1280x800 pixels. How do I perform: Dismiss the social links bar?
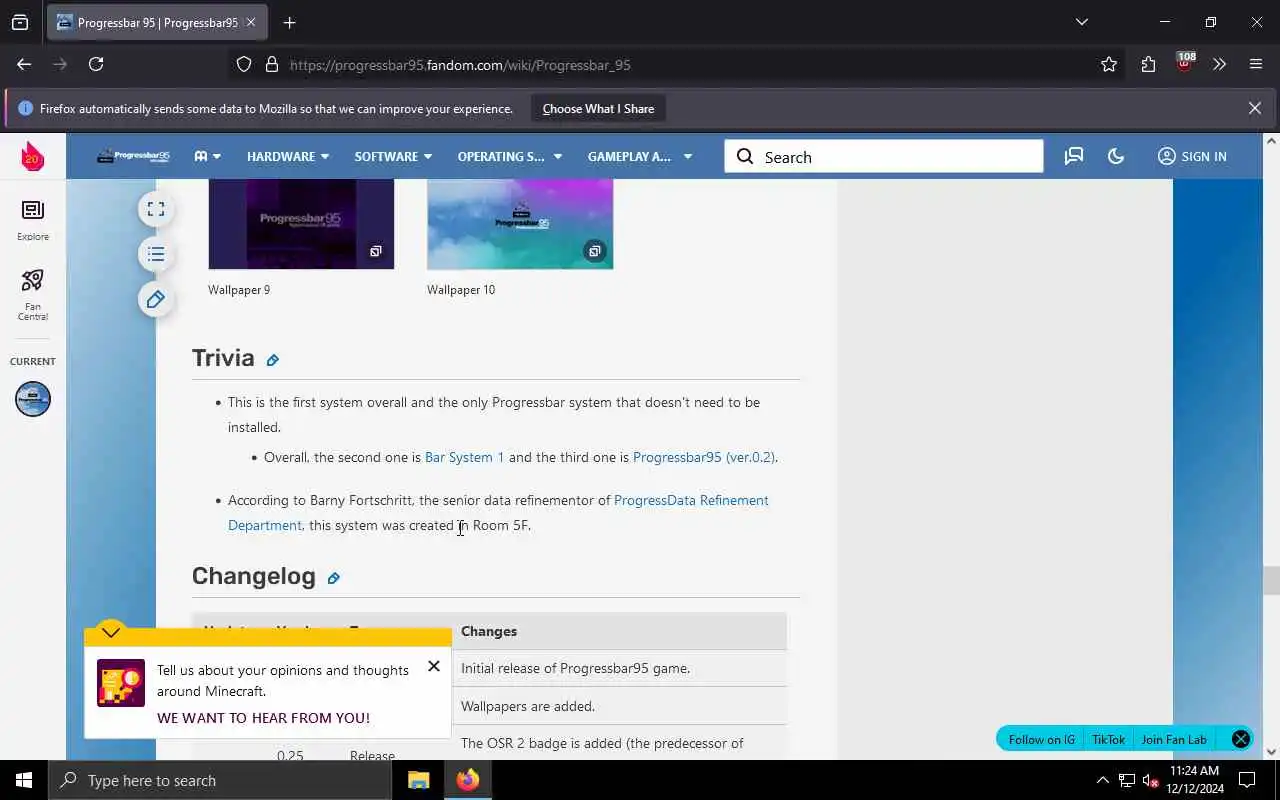tap(1240, 739)
